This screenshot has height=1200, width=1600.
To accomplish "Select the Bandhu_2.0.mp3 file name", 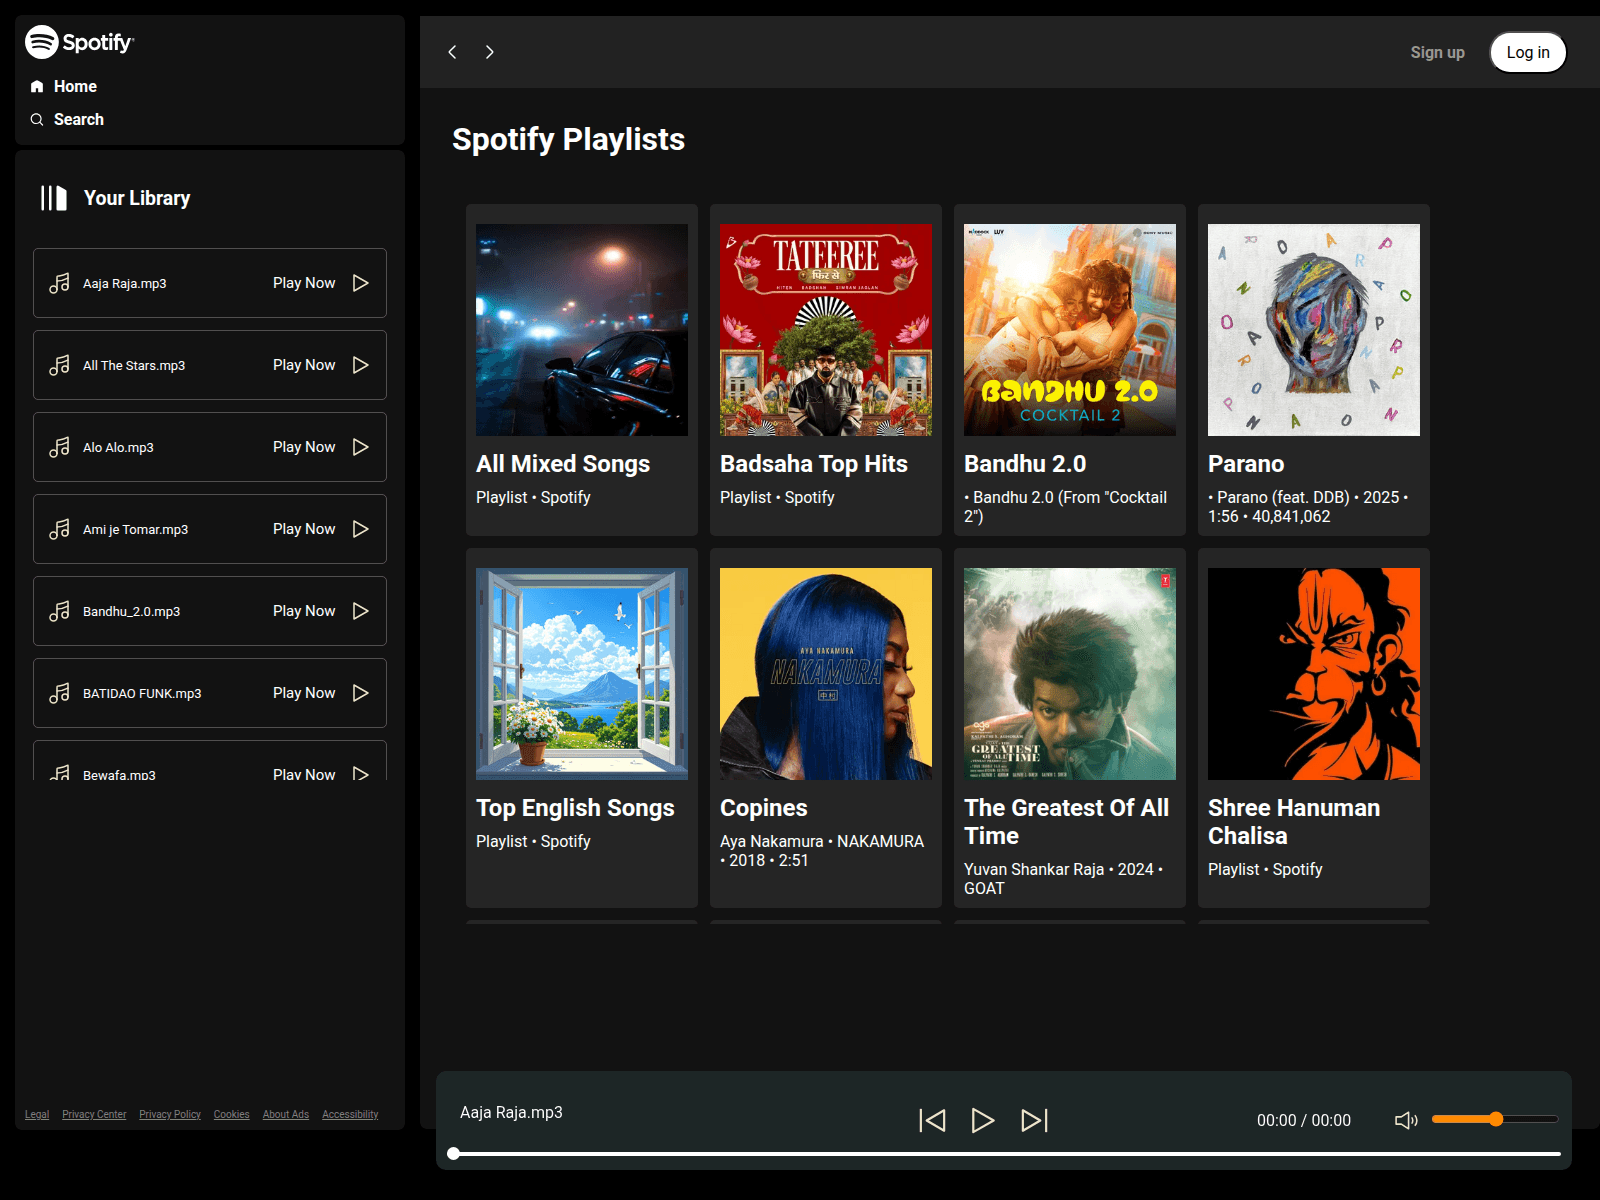I will [x=131, y=611].
